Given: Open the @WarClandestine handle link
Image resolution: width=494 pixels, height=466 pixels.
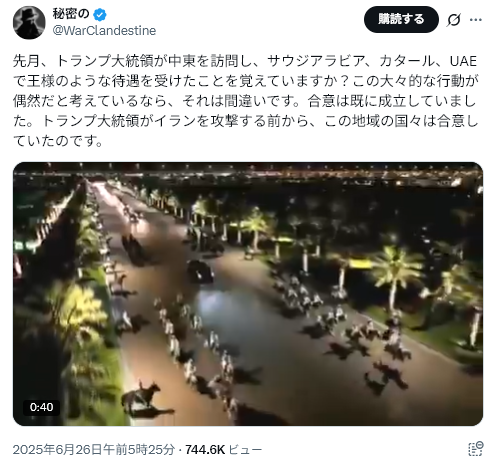Looking at the screenshot, I should click(104, 30).
